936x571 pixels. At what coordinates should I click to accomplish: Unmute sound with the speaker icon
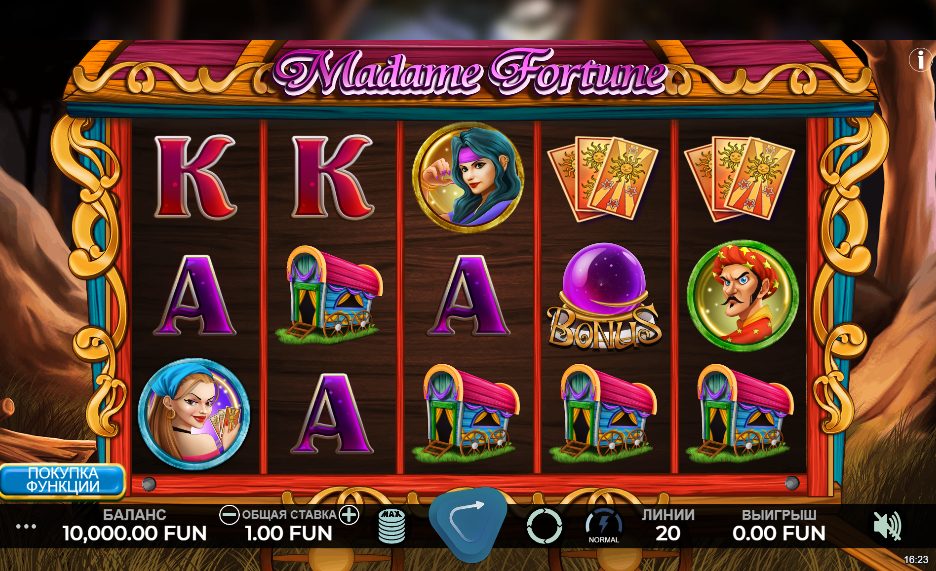pyautogui.click(x=887, y=526)
